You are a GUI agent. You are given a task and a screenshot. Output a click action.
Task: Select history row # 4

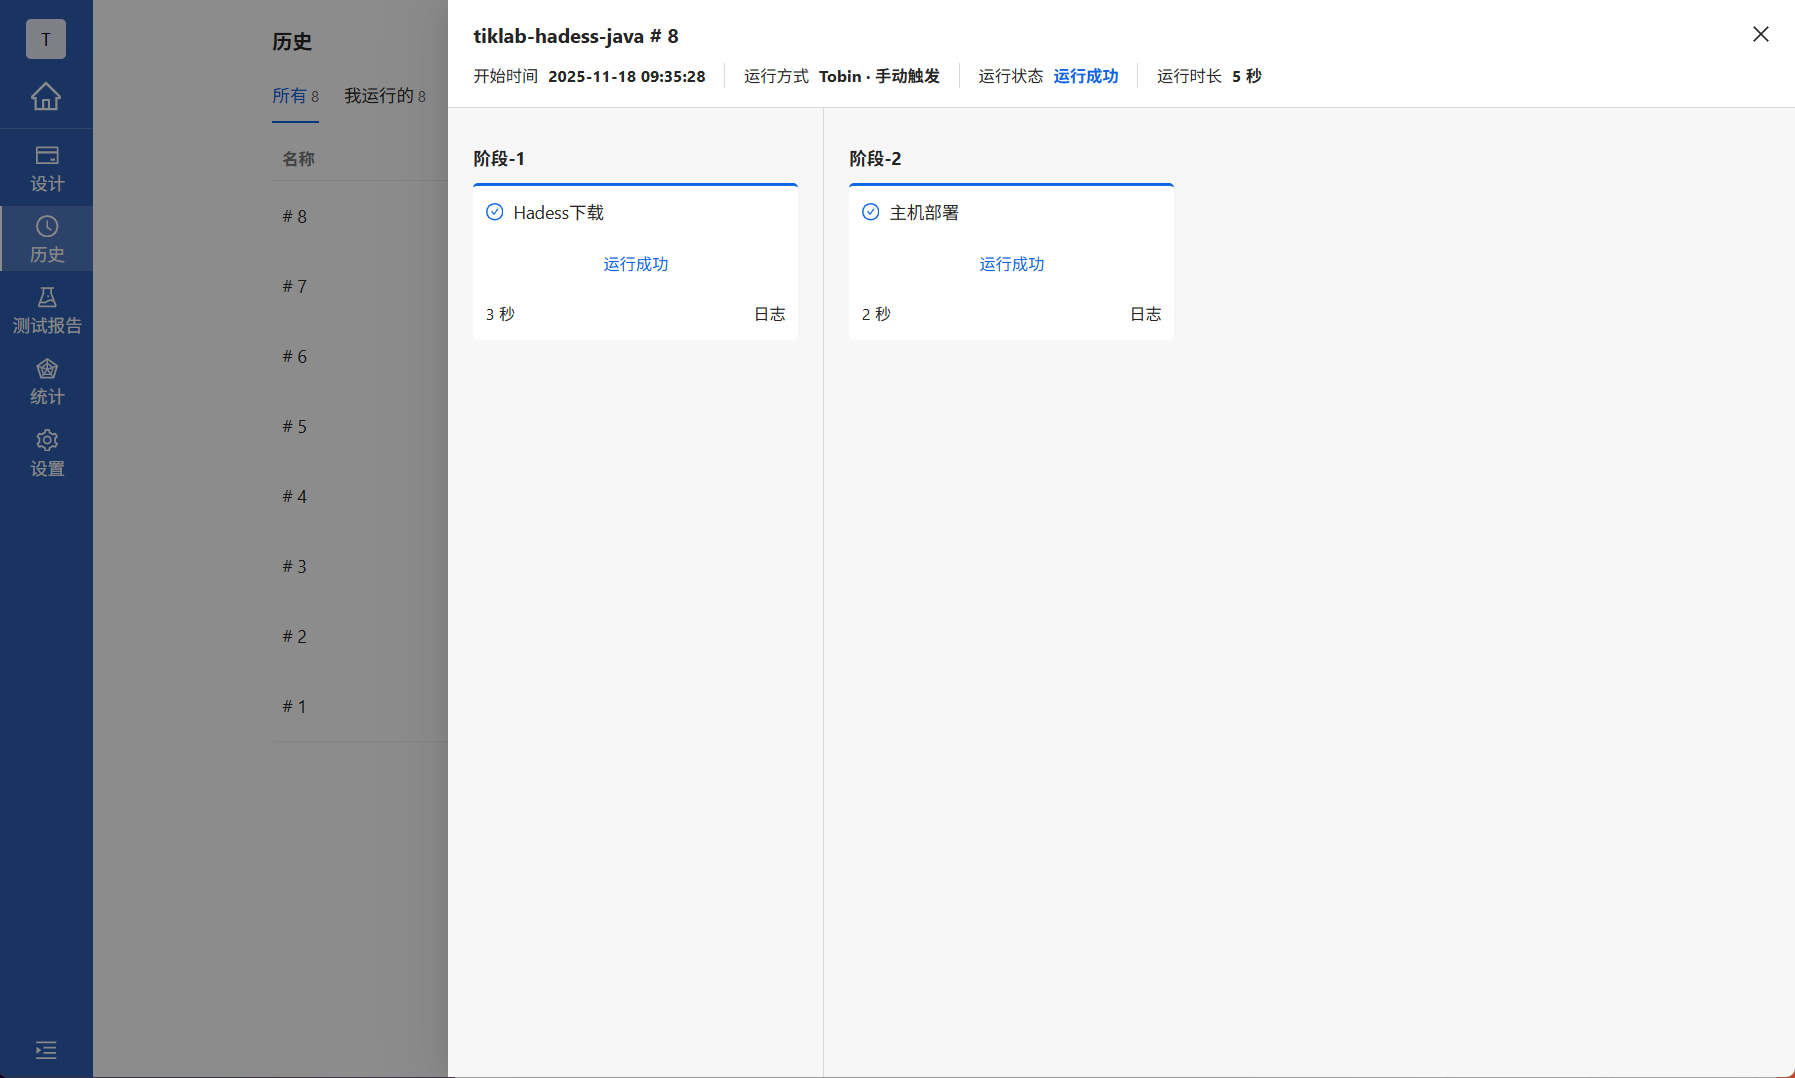coord(294,496)
